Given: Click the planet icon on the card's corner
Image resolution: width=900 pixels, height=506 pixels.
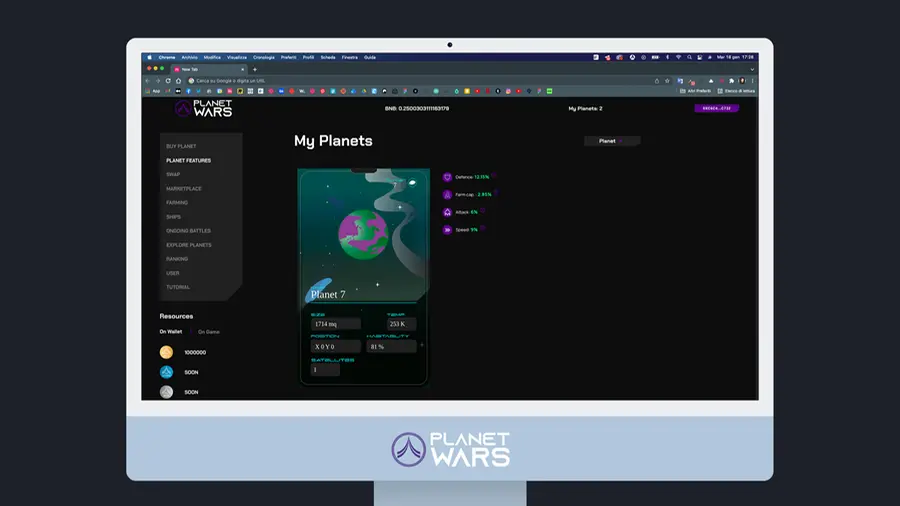Looking at the screenshot, I should point(412,182).
